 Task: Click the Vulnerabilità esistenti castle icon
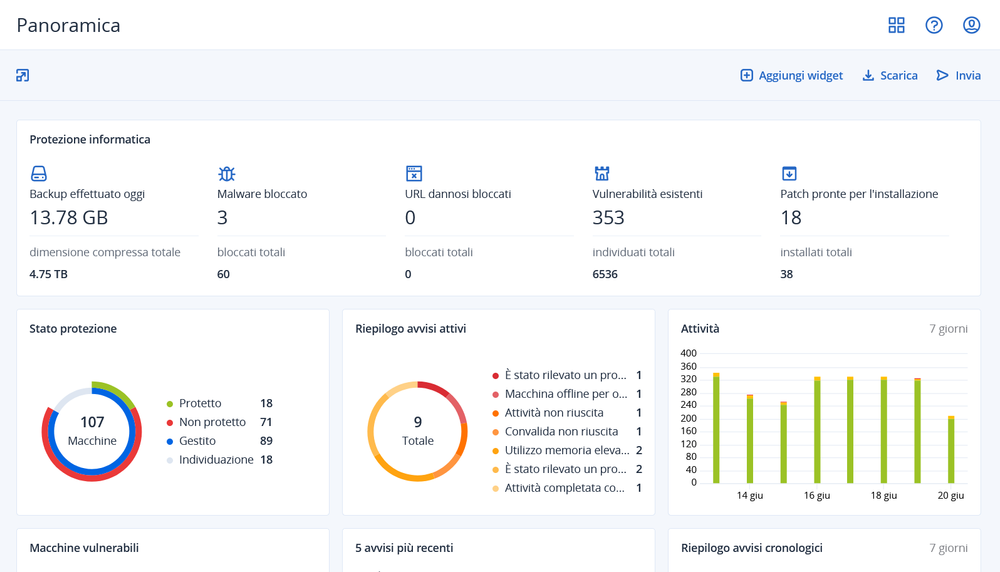(x=602, y=174)
